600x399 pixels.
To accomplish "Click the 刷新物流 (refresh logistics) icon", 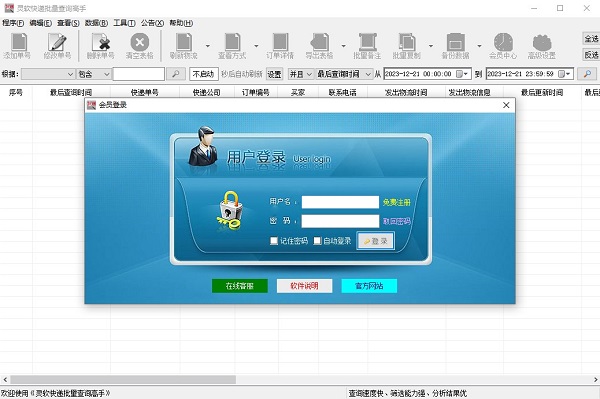I will (184, 46).
